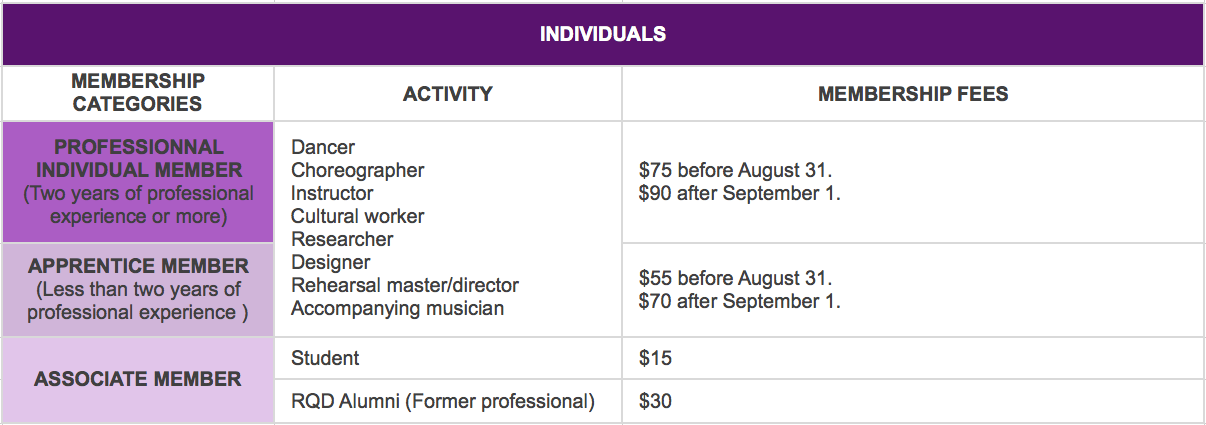Click the $70 after September 1 fee

tap(740, 301)
